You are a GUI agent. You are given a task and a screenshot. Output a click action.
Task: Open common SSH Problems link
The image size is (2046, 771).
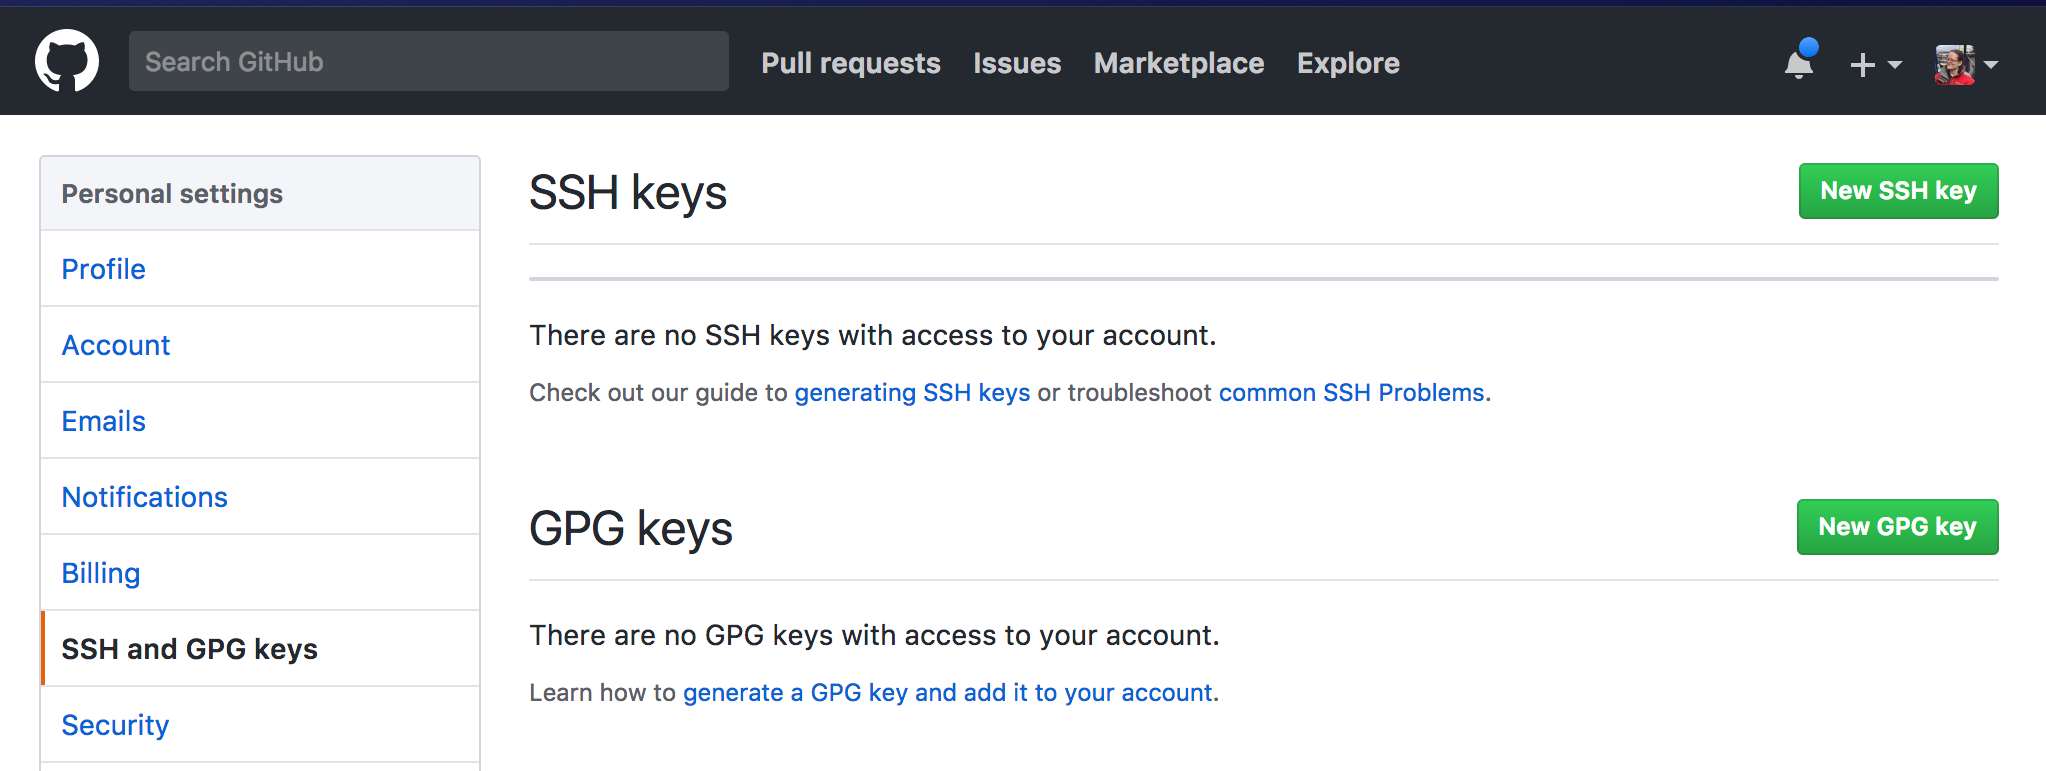pyautogui.click(x=1351, y=393)
